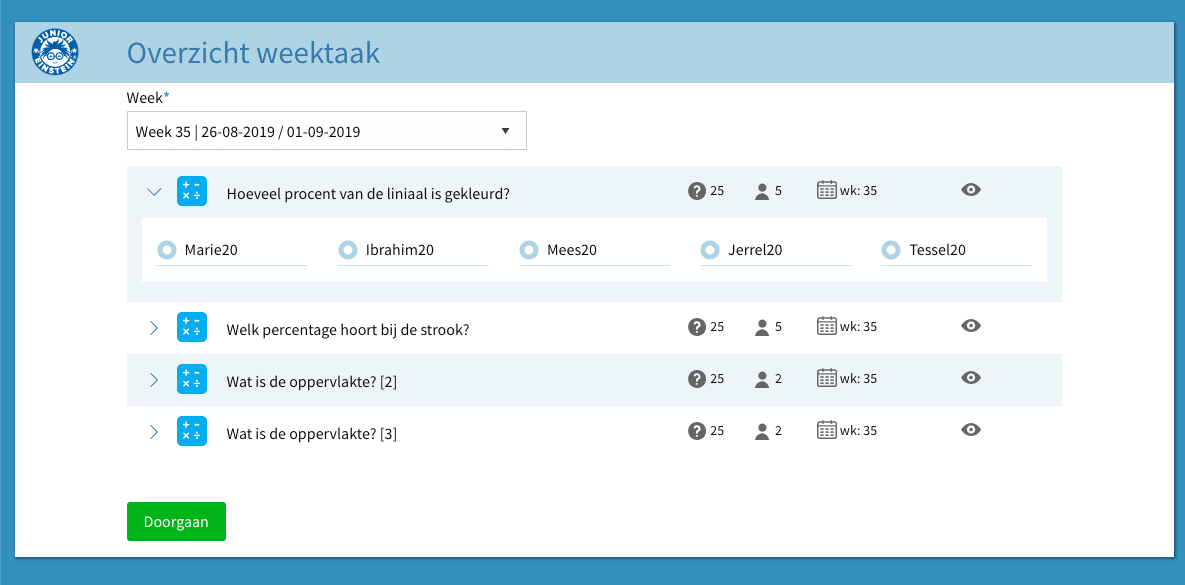The width and height of the screenshot is (1185, 585).
Task: Click calendar icon in 'Hoeveel procent' row
Action: (826, 190)
